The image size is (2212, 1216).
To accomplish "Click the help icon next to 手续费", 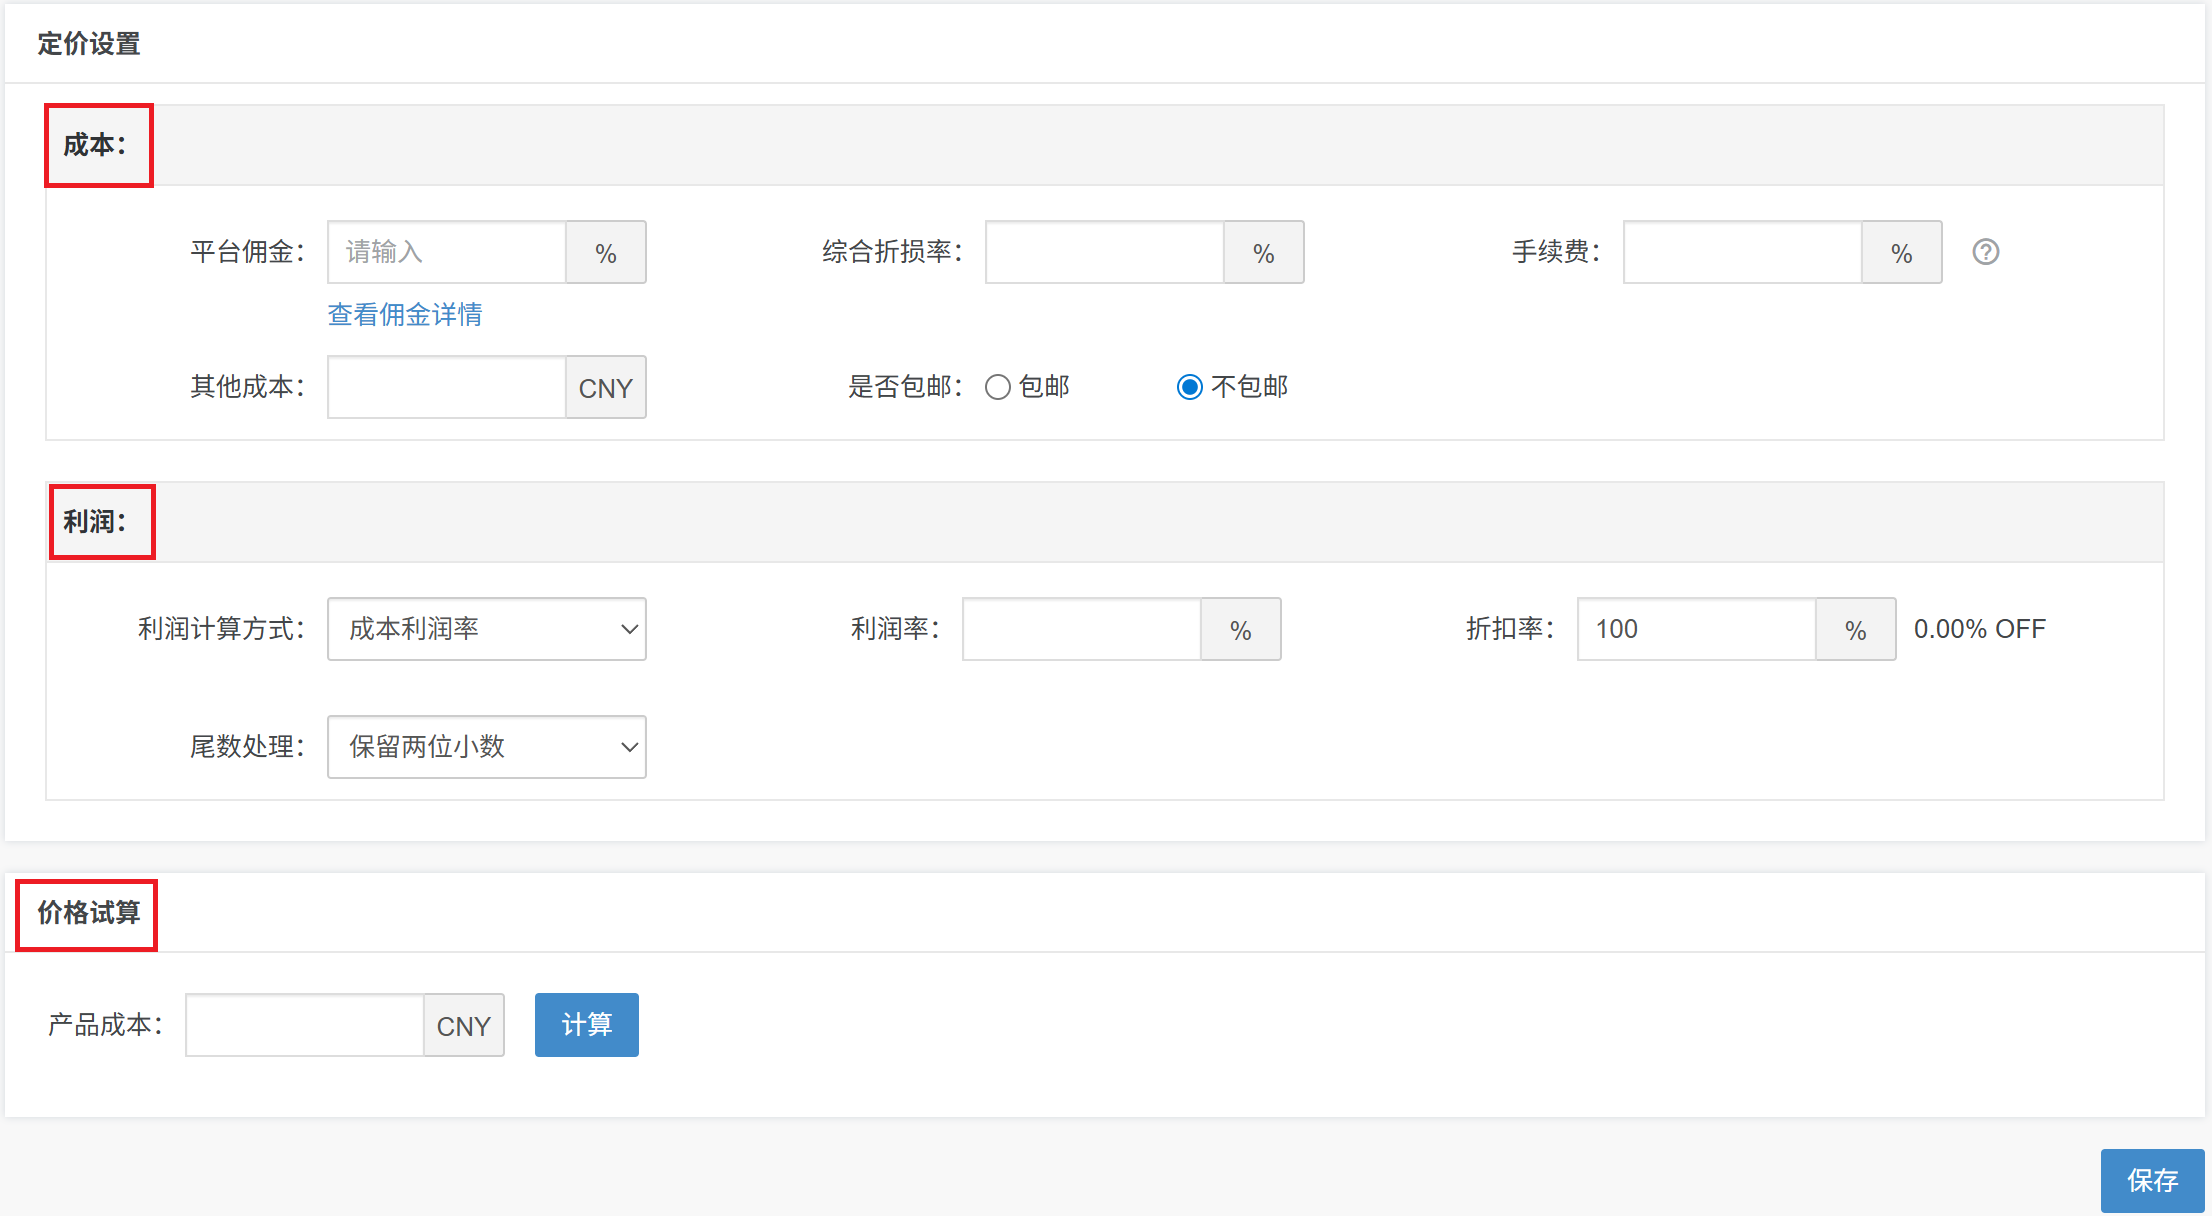I will [x=1985, y=252].
